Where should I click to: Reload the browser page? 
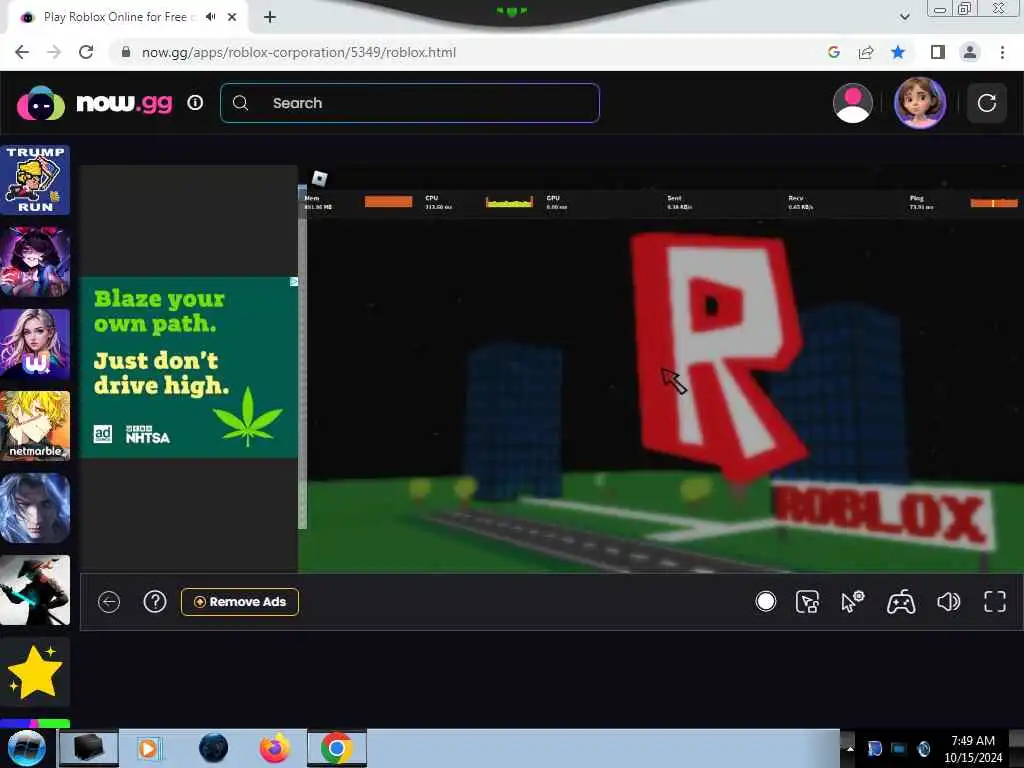[x=86, y=52]
